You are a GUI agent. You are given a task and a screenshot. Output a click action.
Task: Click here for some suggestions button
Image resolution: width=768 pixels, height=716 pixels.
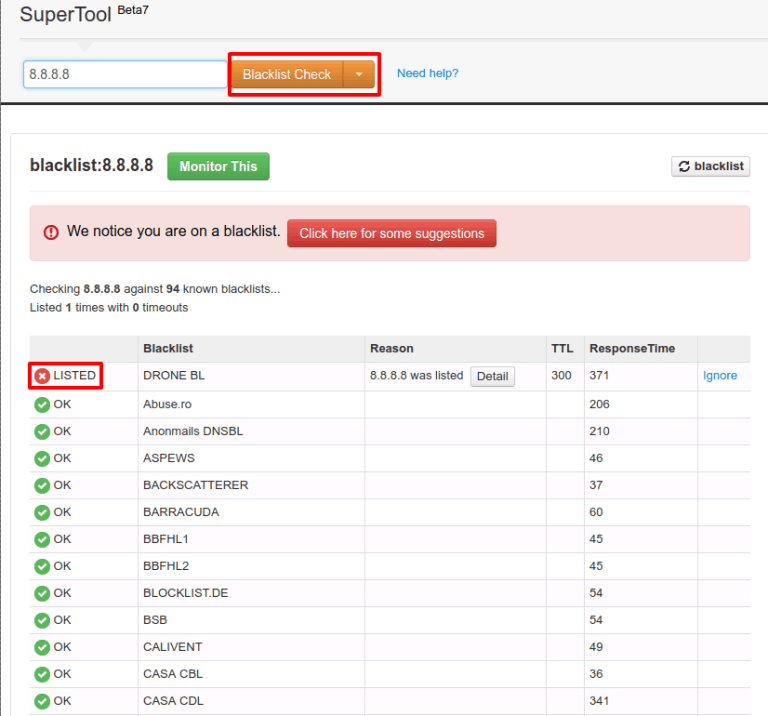(392, 234)
